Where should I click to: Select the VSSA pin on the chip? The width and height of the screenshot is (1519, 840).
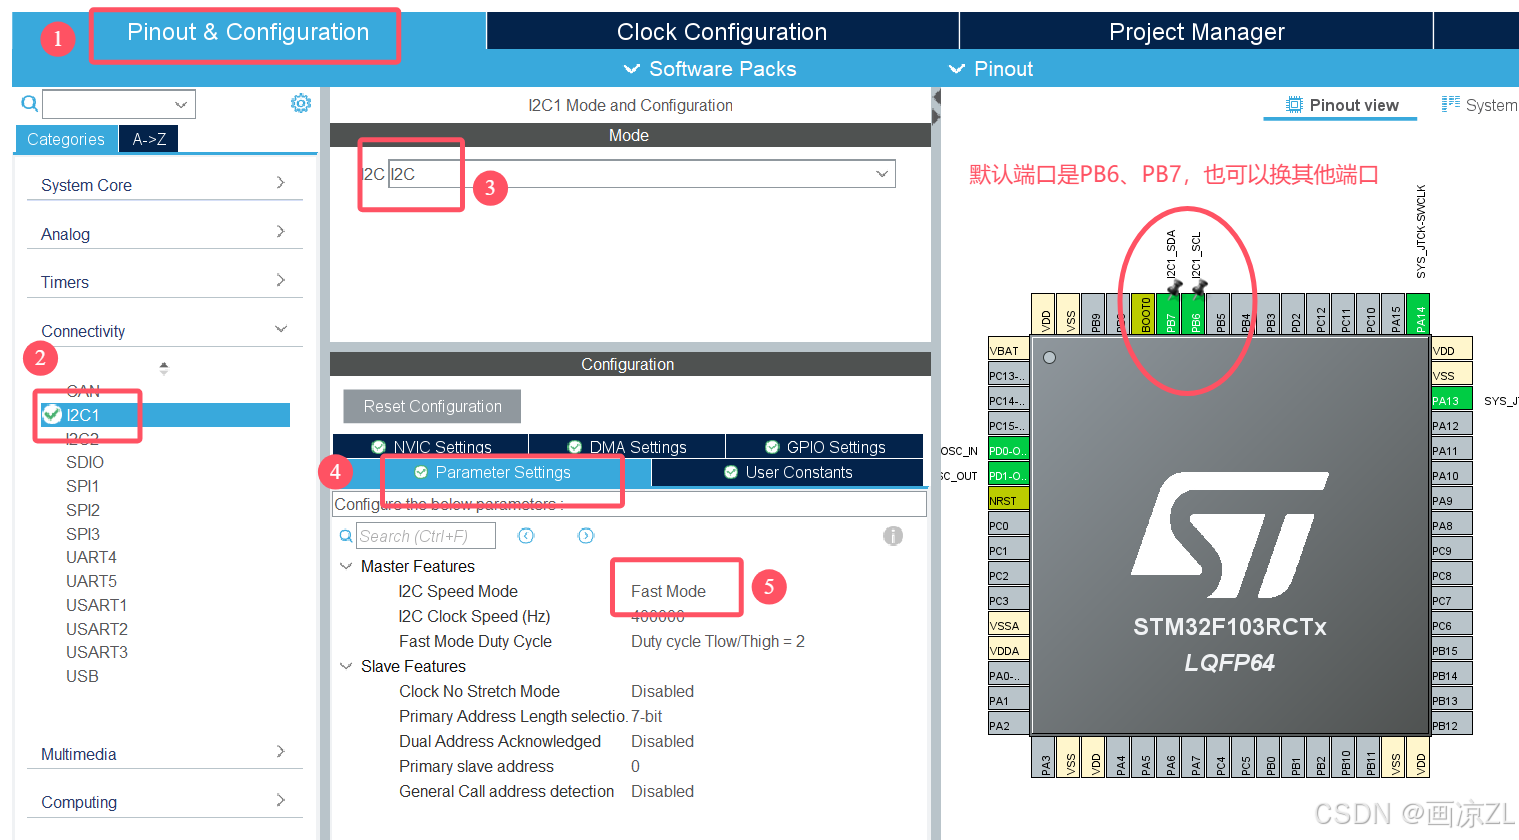1008,625
